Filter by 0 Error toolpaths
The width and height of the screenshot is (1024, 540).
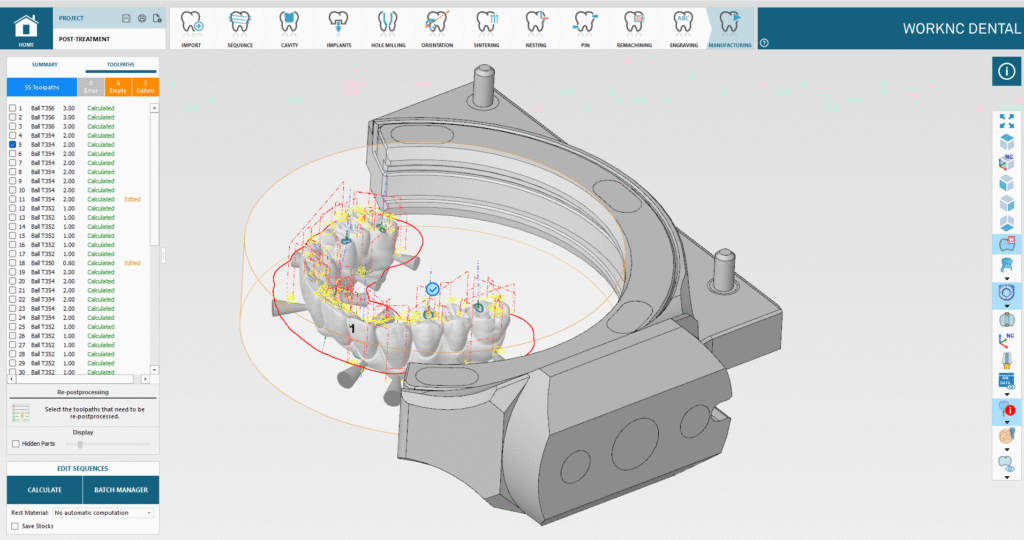(x=91, y=87)
